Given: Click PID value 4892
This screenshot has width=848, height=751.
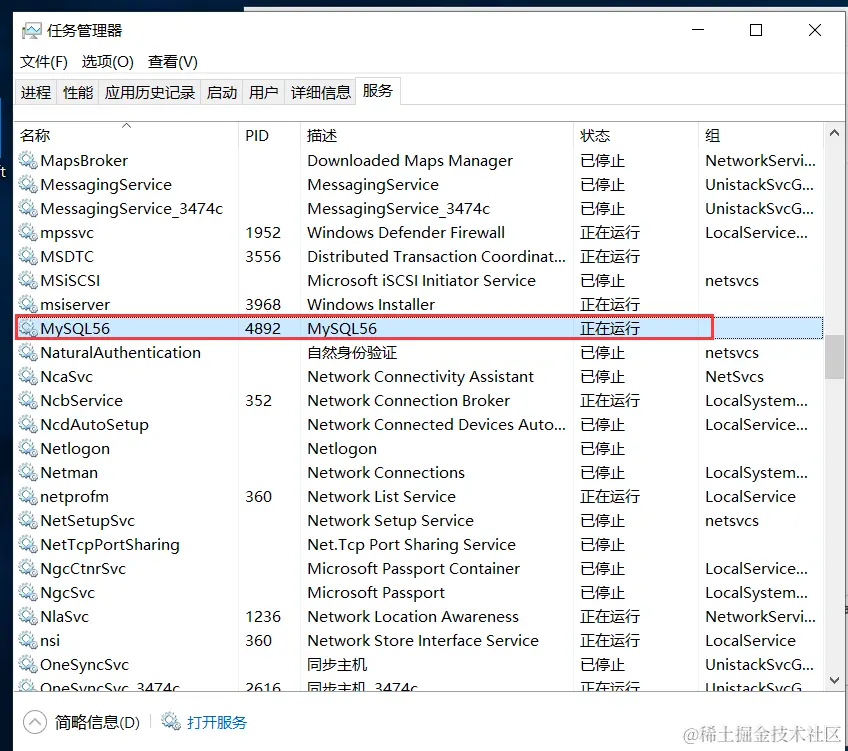Looking at the screenshot, I should (263, 328).
